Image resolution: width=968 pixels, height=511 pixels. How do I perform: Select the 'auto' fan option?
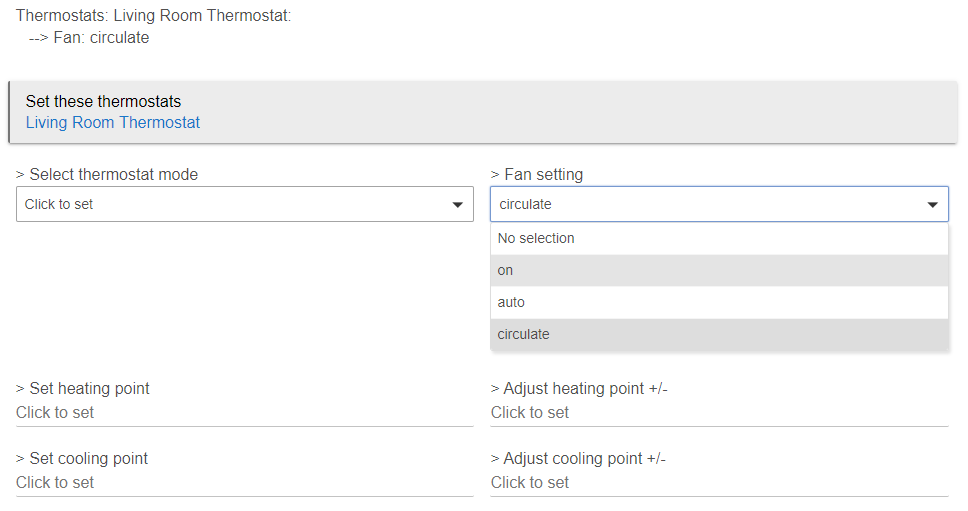pyautogui.click(x=719, y=302)
